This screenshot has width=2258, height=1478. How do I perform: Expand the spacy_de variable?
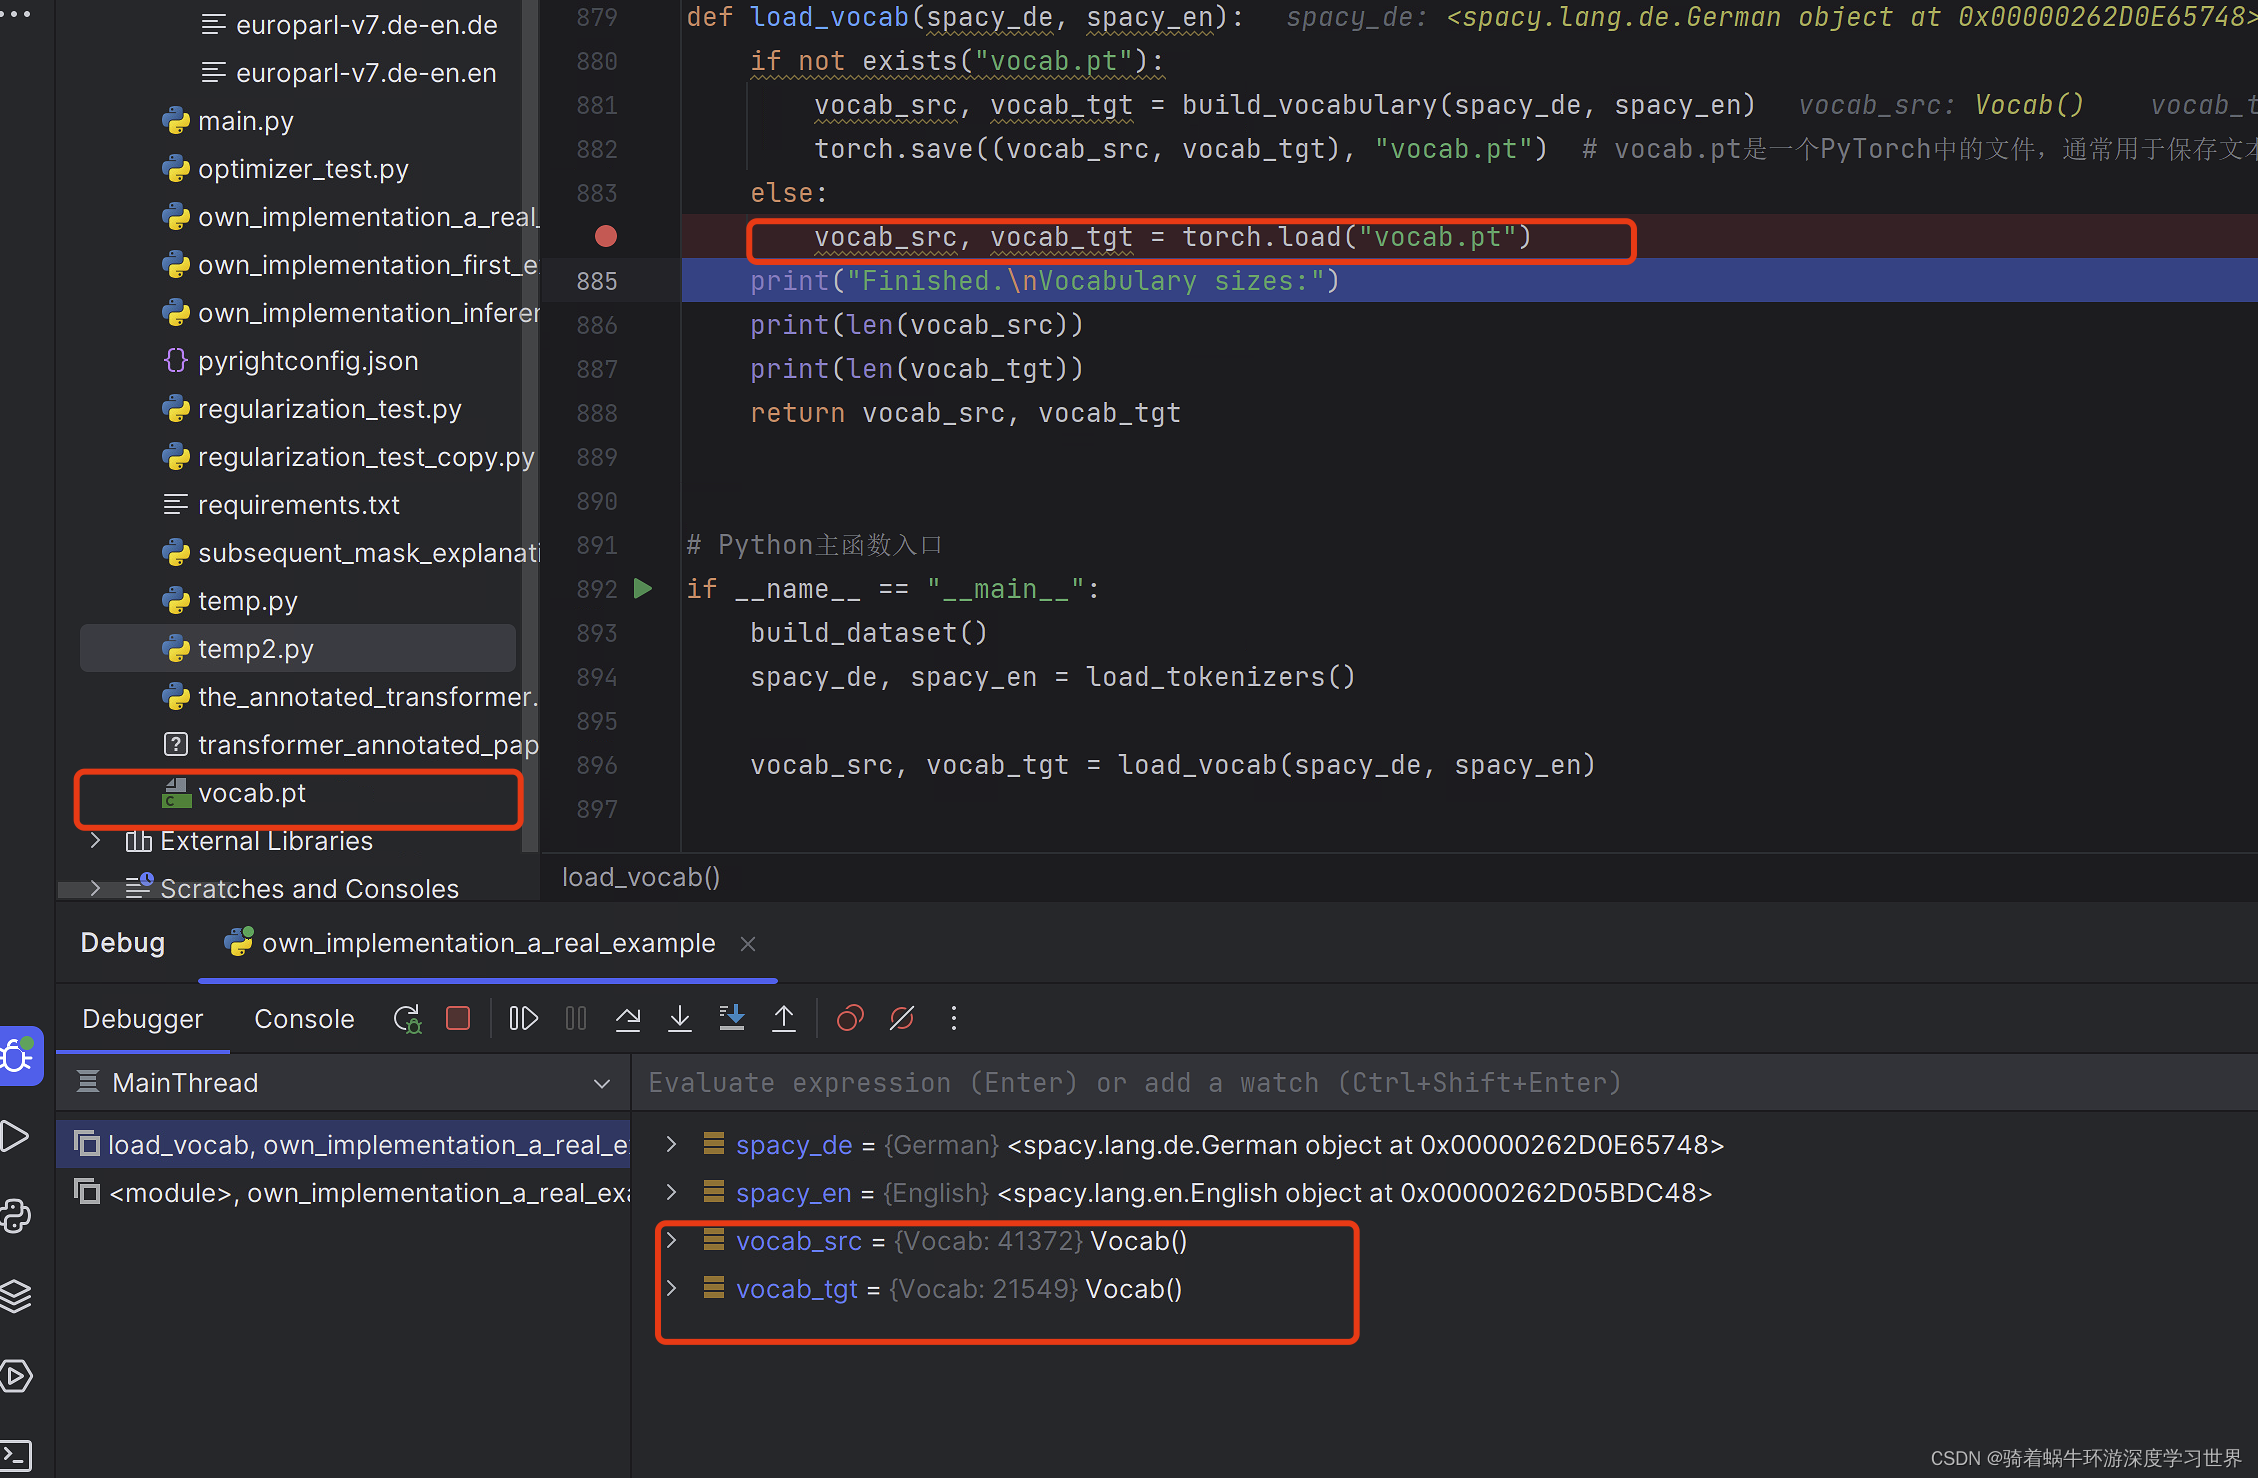point(672,1144)
